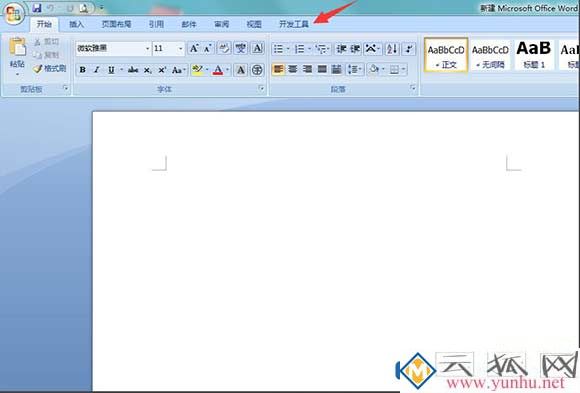Toggle italic formatting
Screen dimensions: 580x393
click(x=97, y=70)
